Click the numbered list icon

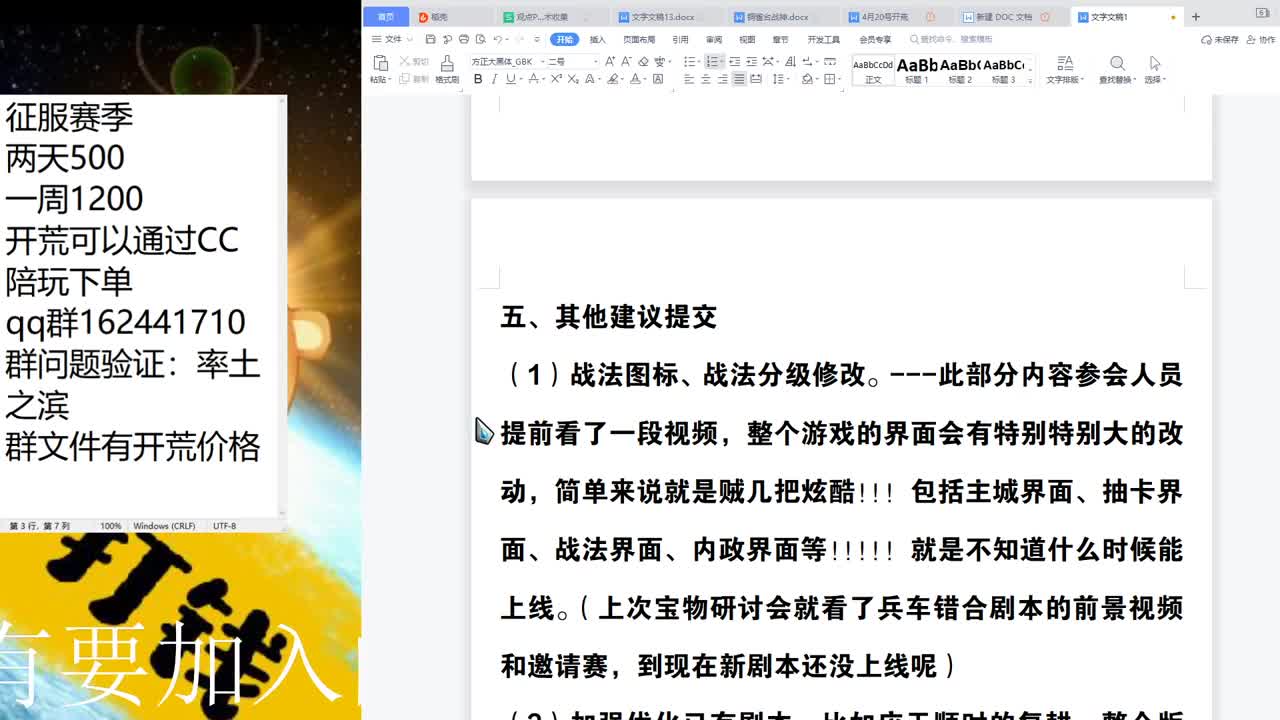(x=712, y=61)
